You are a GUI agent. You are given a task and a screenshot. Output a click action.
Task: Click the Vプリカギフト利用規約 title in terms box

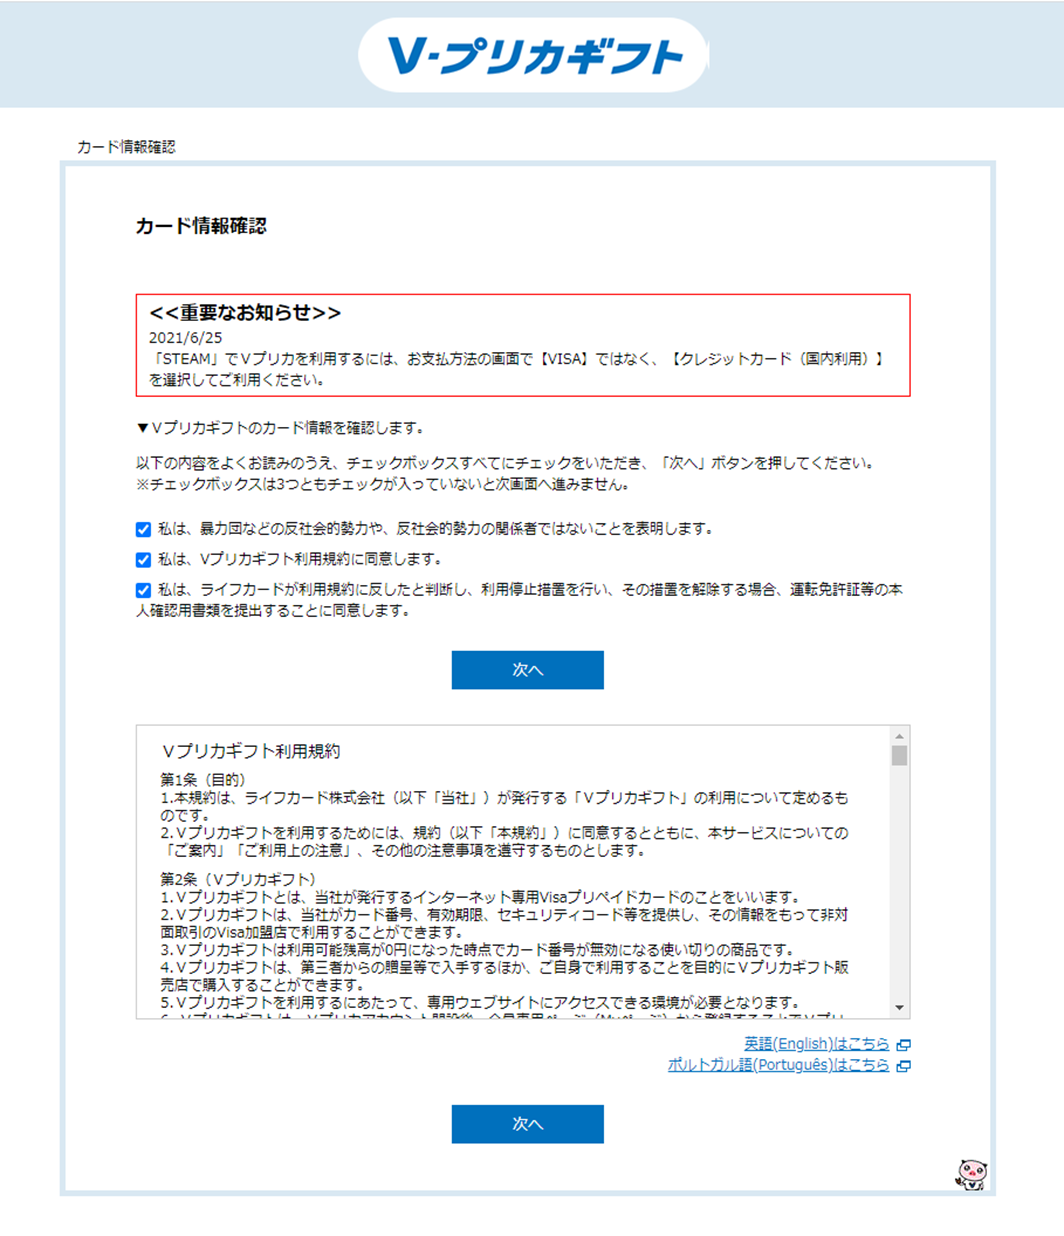[251, 751]
